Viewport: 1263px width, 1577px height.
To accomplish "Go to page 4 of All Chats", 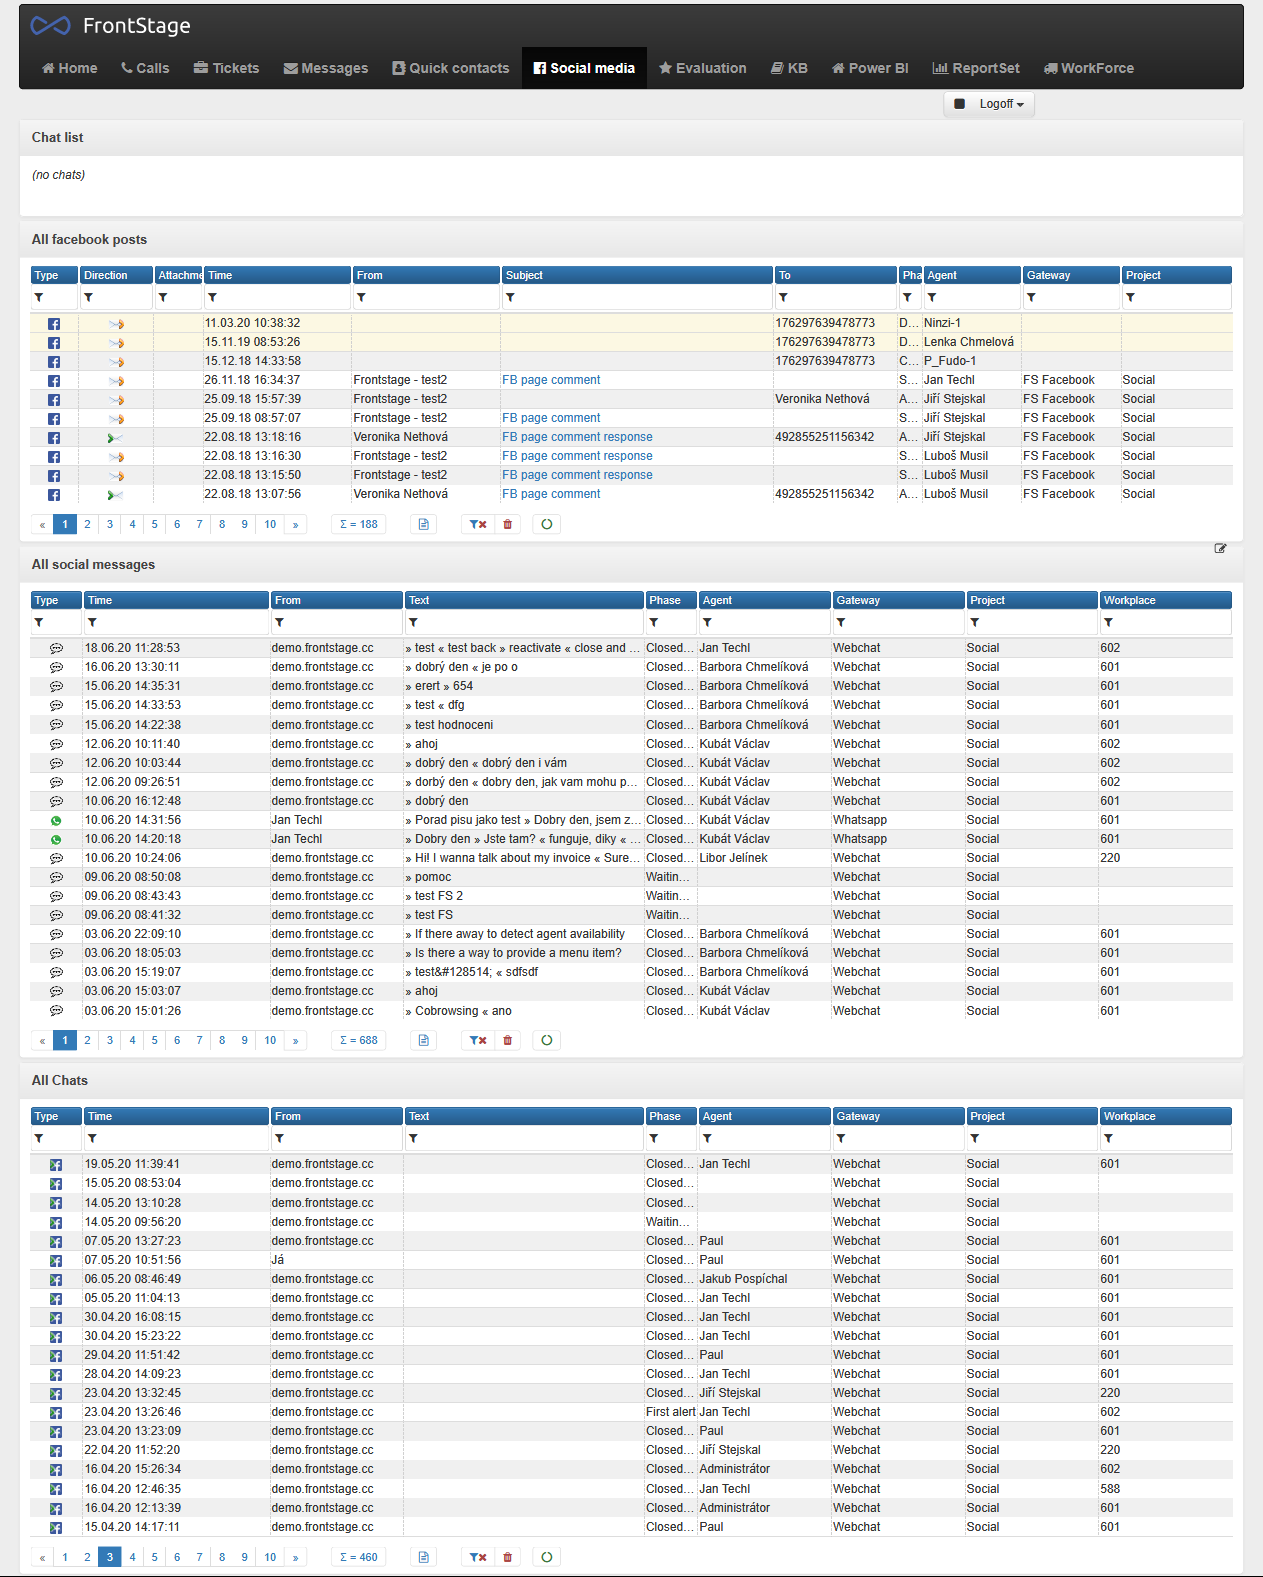I will coord(132,1557).
